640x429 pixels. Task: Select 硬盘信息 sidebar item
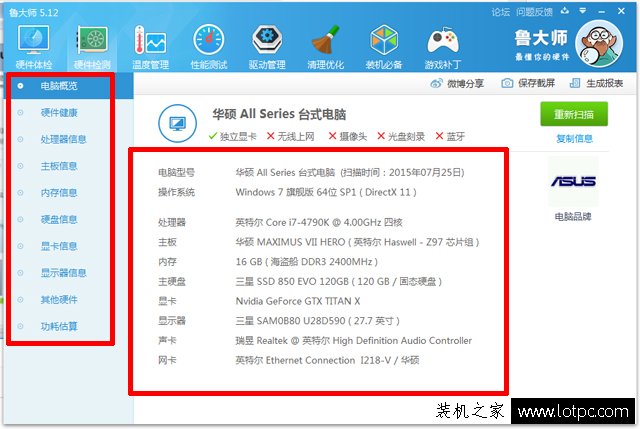coord(60,220)
